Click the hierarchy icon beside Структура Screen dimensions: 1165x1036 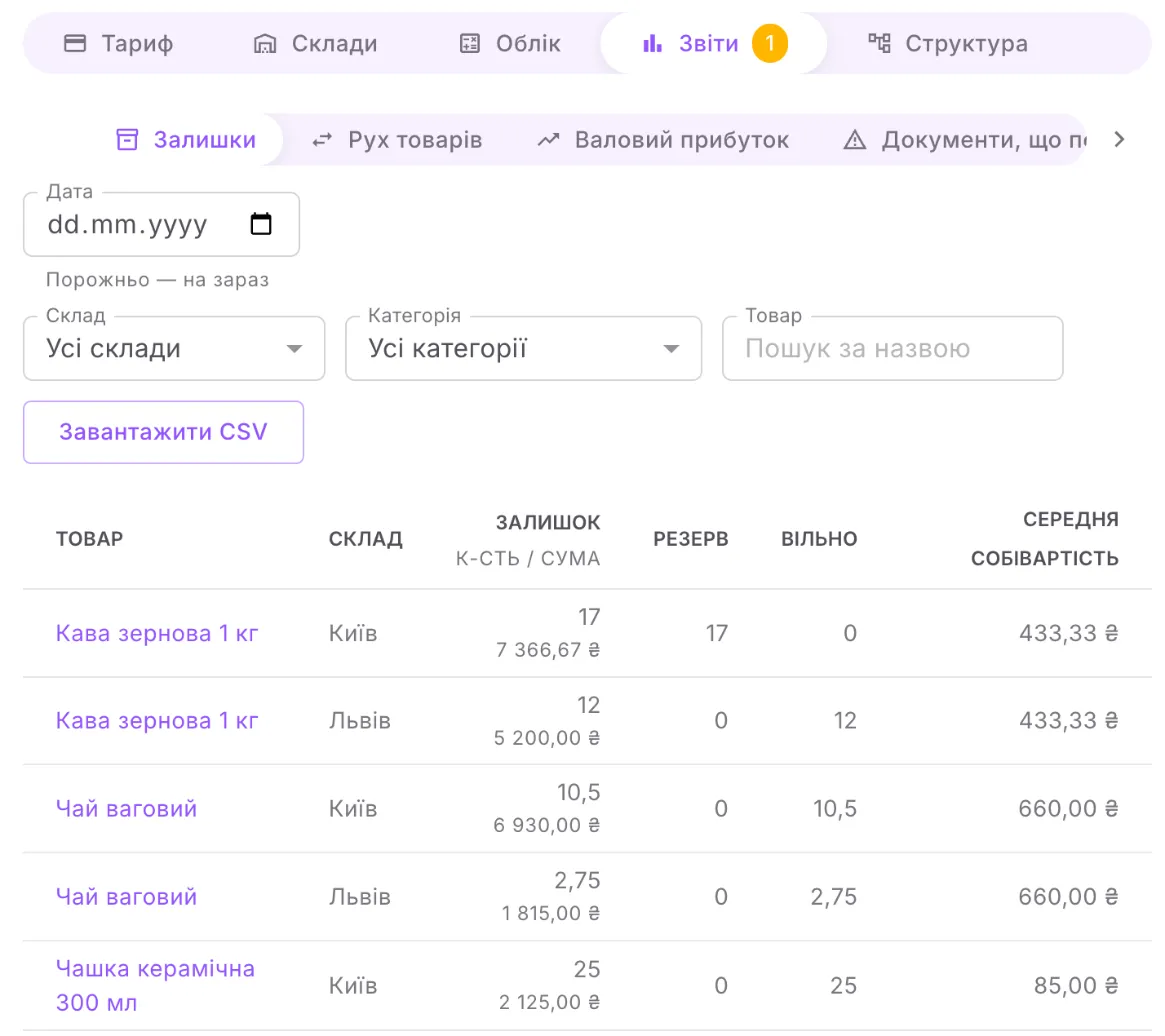click(880, 43)
